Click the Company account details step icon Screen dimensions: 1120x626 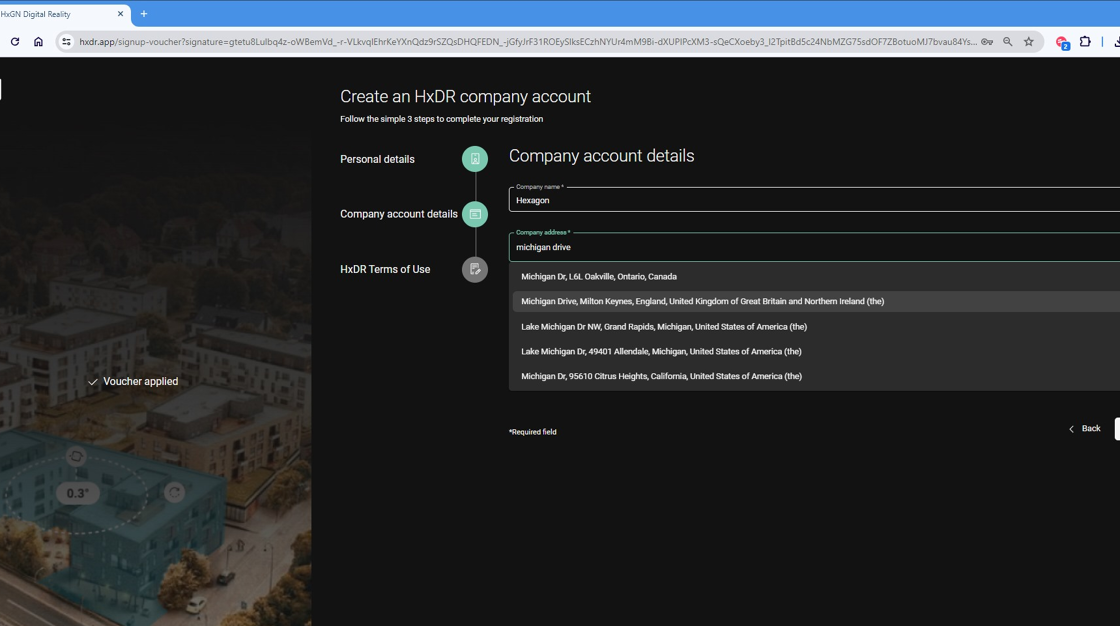pyautogui.click(x=475, y=214)
